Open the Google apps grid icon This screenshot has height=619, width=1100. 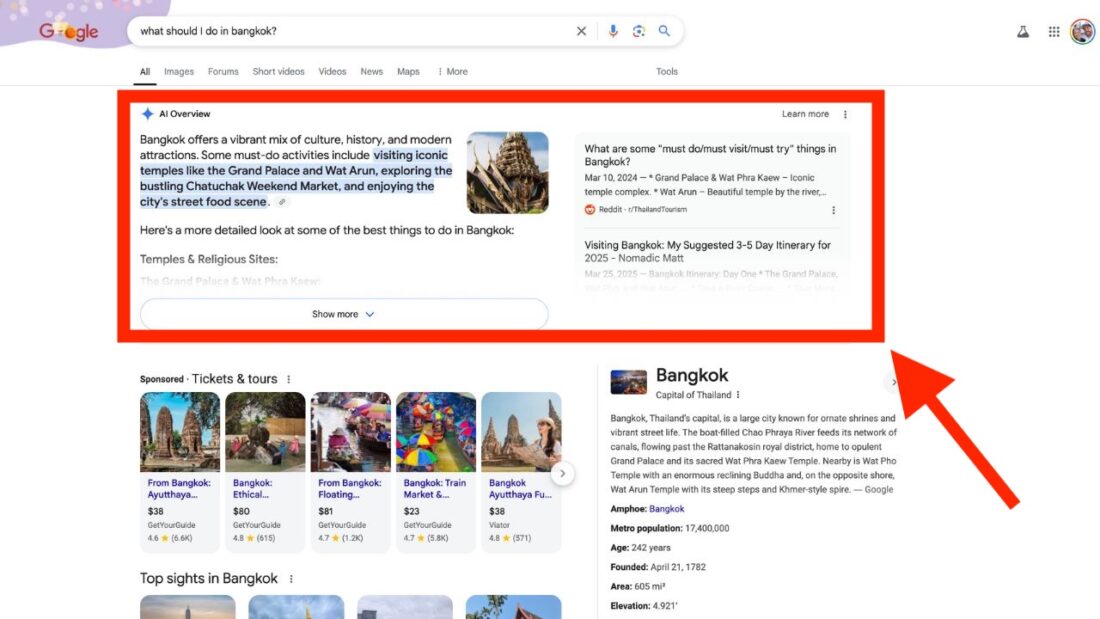pyautogui.click(x=1053, y=31)
